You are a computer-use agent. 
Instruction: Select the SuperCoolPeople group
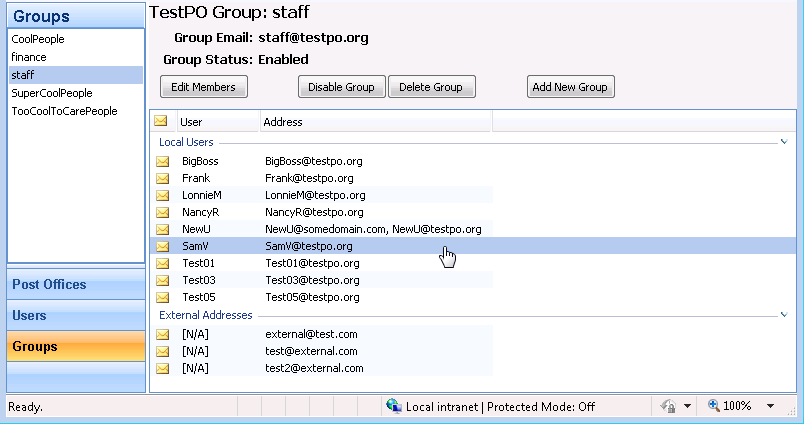coord(76,93)
